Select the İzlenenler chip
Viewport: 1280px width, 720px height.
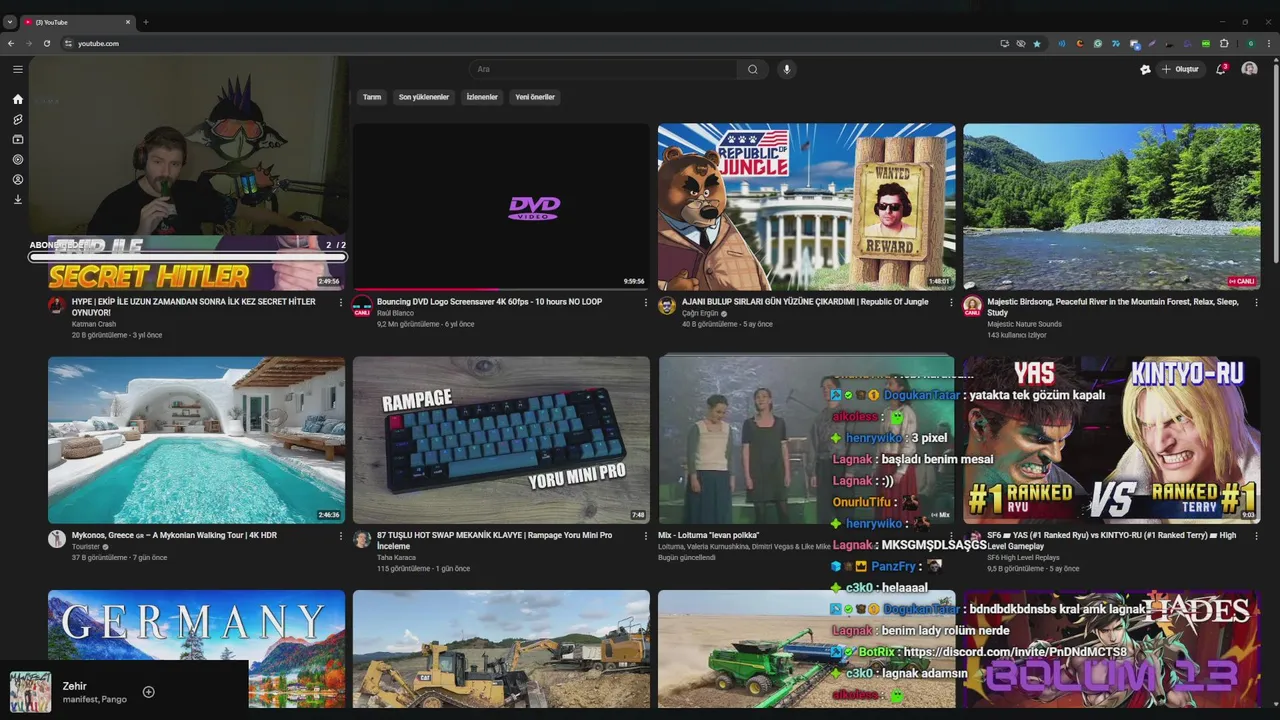click(482, 97)
